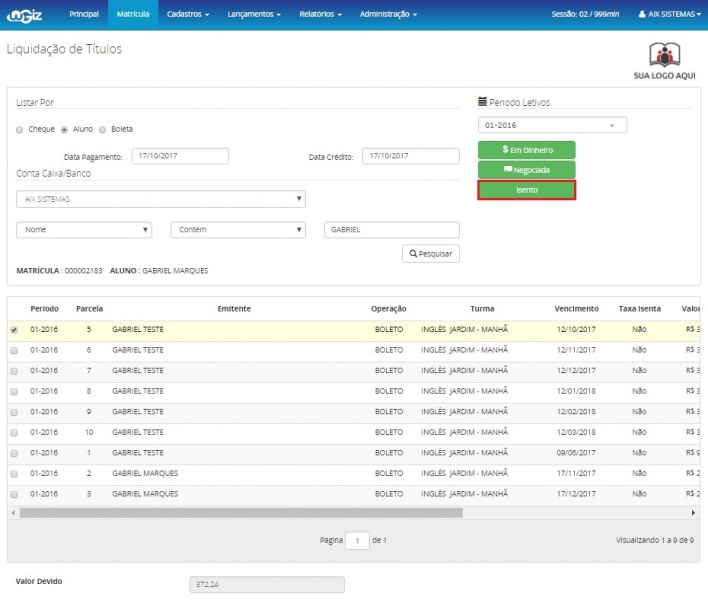Viewport: 708px width, 600px height.
Task: Check the parcela 10 row checkbox
Action: click(14, 432)
